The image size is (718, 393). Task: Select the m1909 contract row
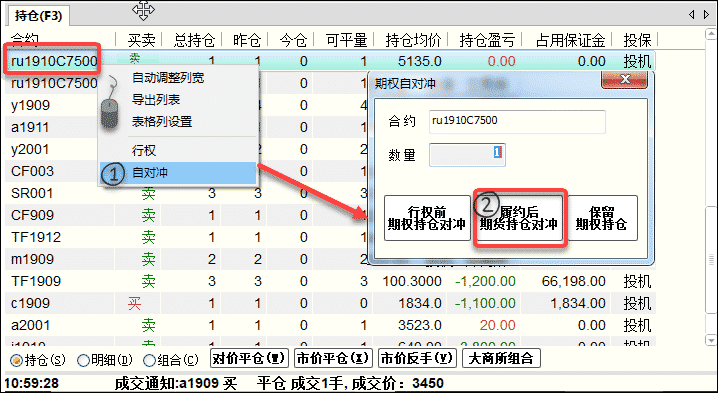(330, 259)
